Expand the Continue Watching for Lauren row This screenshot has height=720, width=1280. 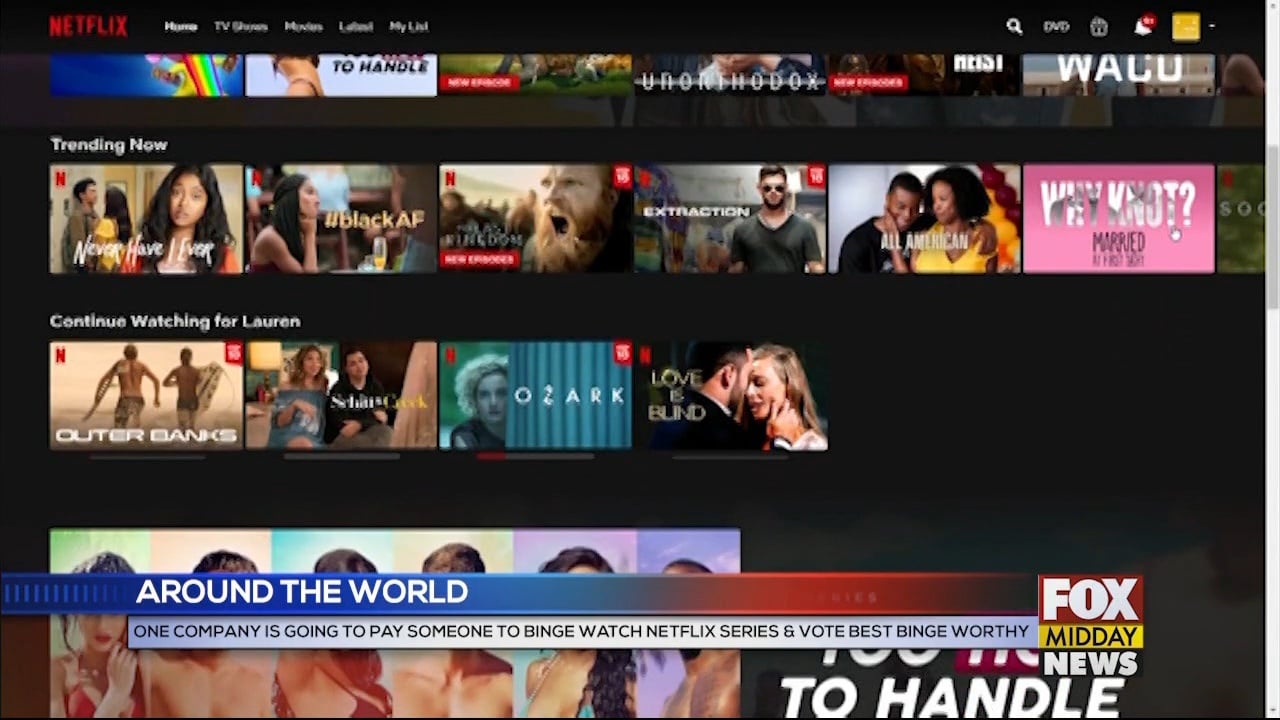coord(175,321)
